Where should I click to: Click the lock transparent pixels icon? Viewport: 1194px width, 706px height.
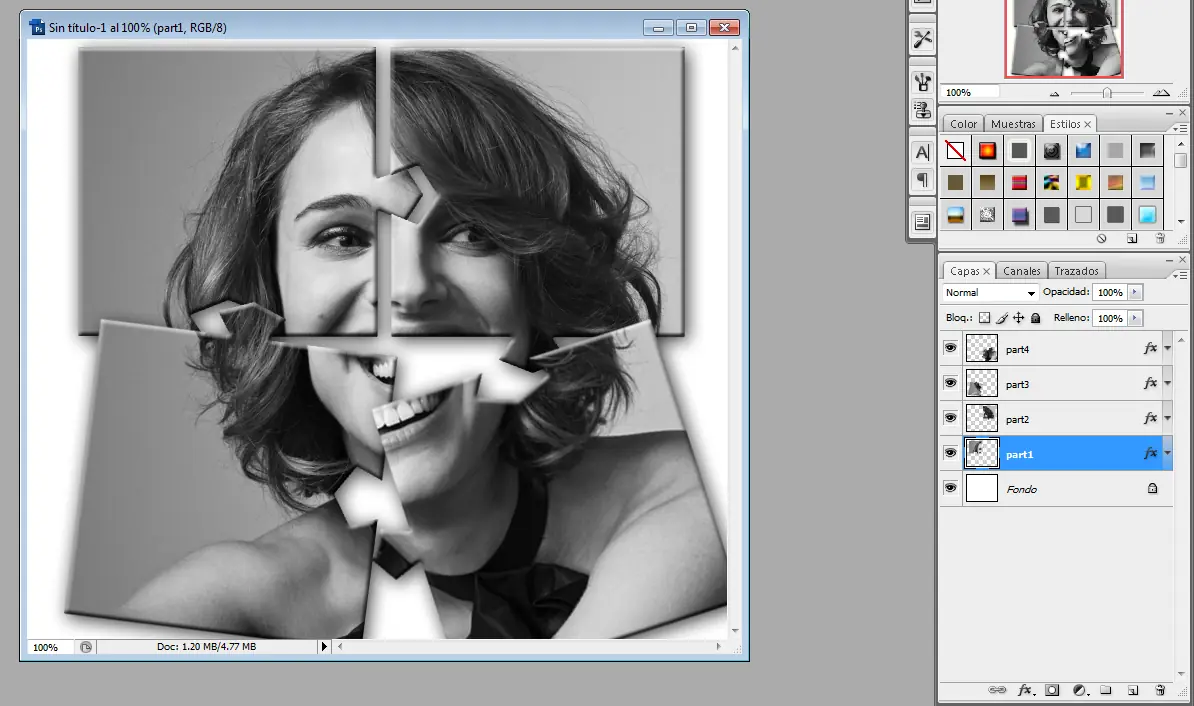tap(984, 318)
